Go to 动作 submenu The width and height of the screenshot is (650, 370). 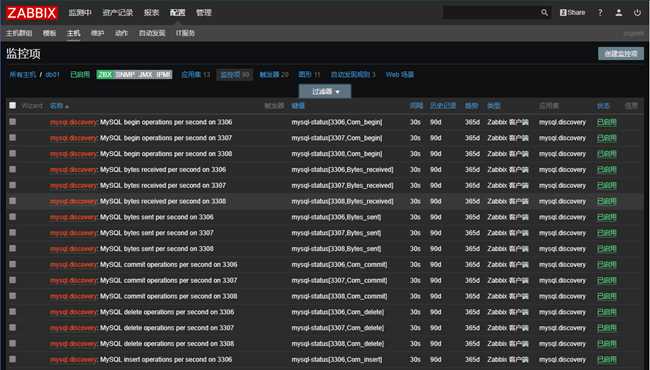click(x=121, y=33)
